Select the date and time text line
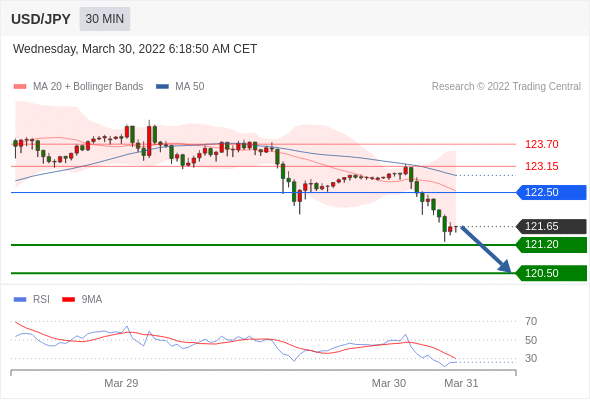 click(135, 49)
